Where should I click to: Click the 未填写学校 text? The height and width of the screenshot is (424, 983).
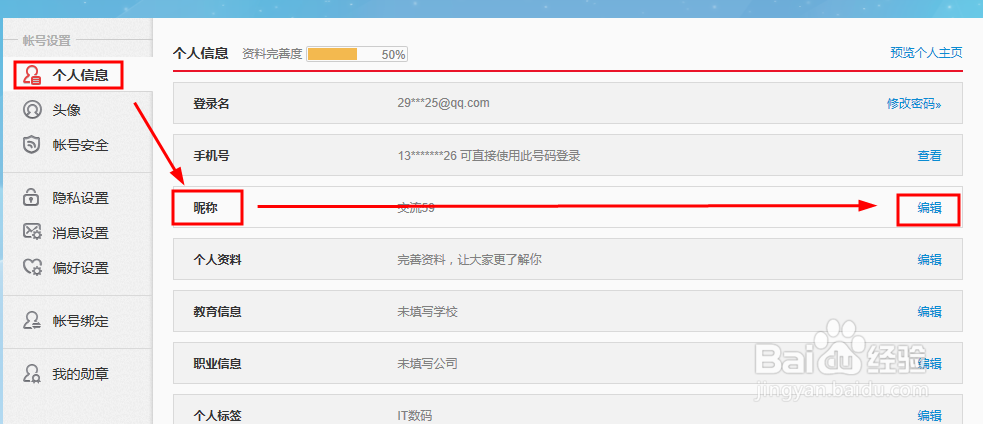click(428, 311)
